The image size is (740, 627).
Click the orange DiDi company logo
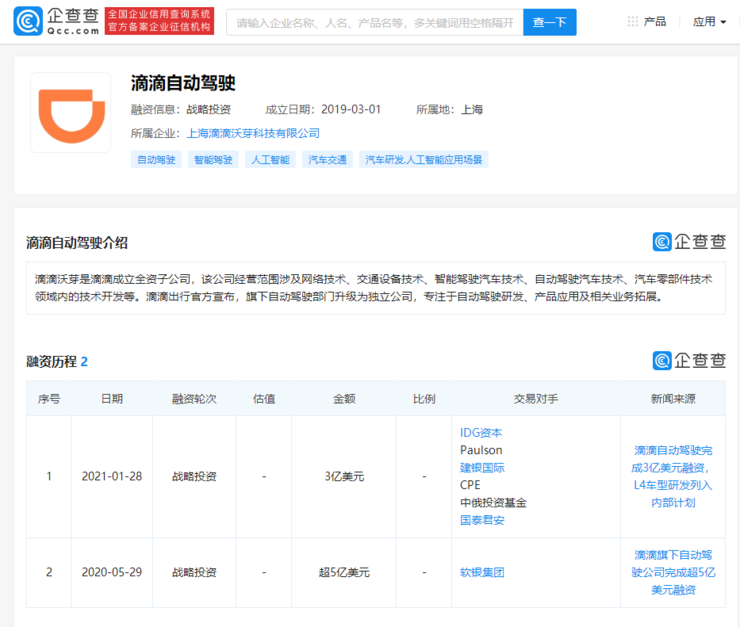click(70, 112)
